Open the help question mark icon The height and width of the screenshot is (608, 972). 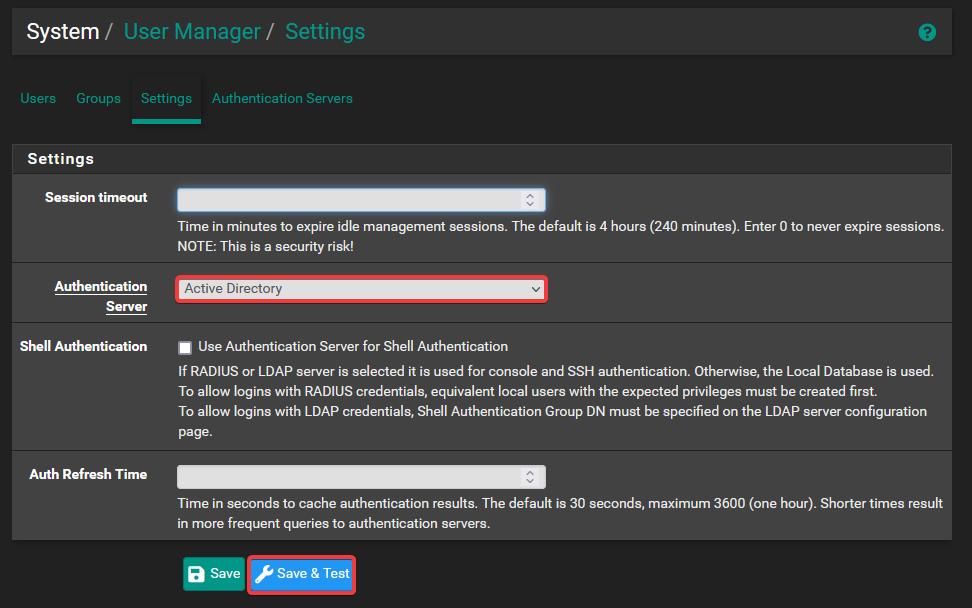[927, 32]
